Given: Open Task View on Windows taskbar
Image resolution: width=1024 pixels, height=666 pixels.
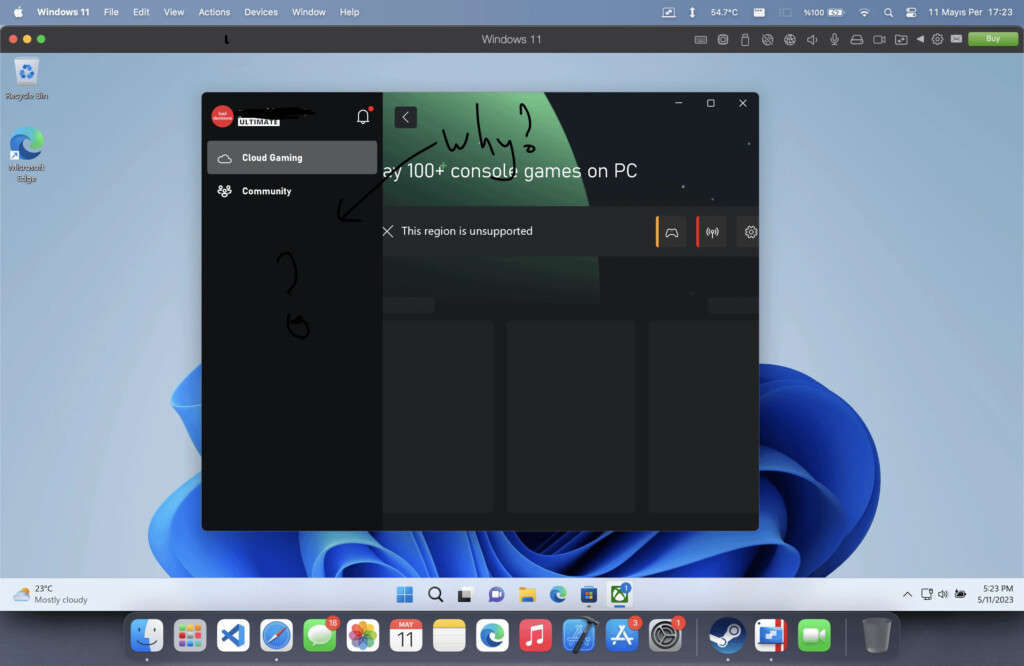Looking at the screenshot, I should tap(465, 594).
